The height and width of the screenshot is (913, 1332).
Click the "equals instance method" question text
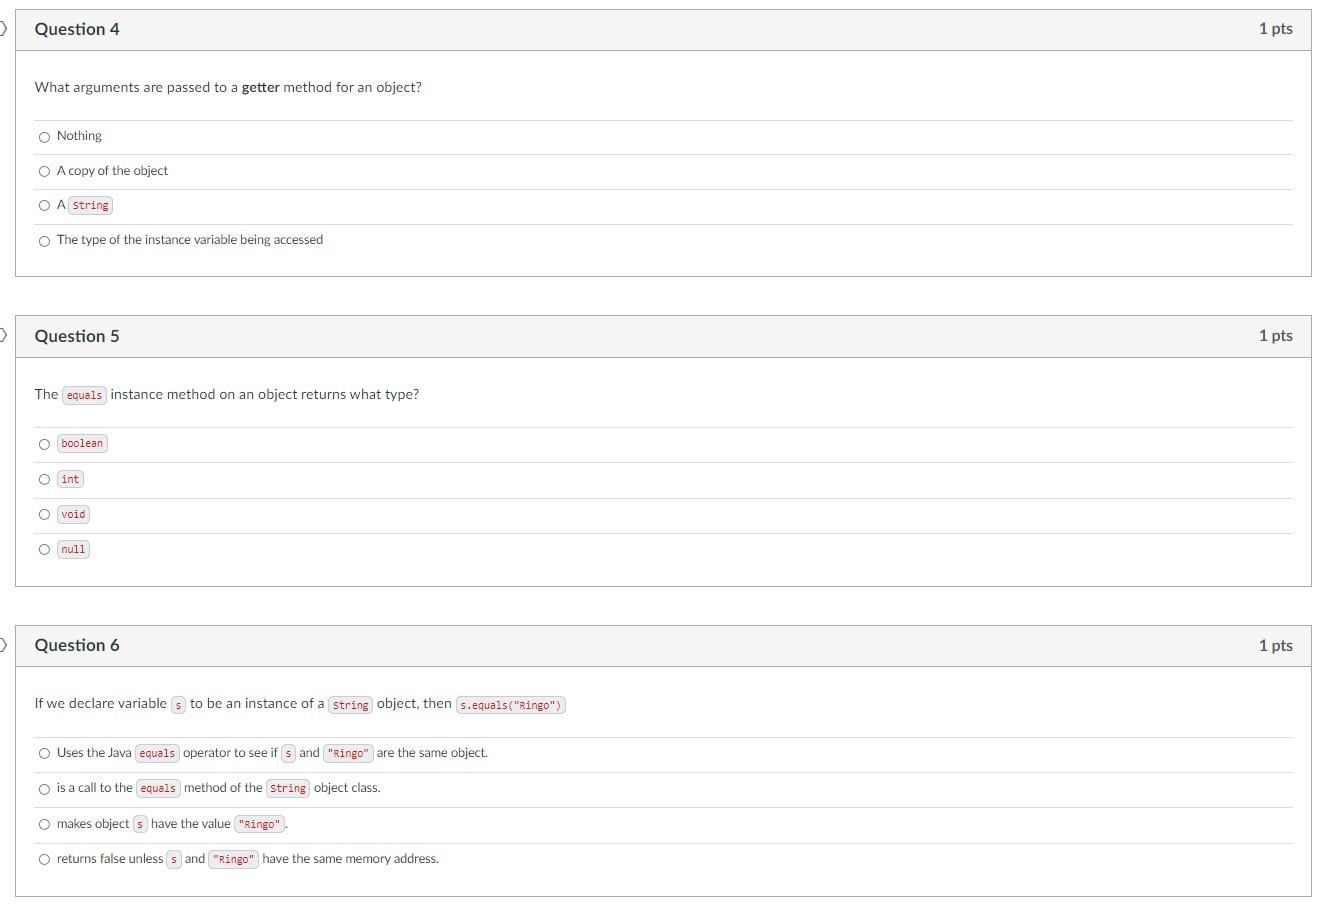point(227,394)
